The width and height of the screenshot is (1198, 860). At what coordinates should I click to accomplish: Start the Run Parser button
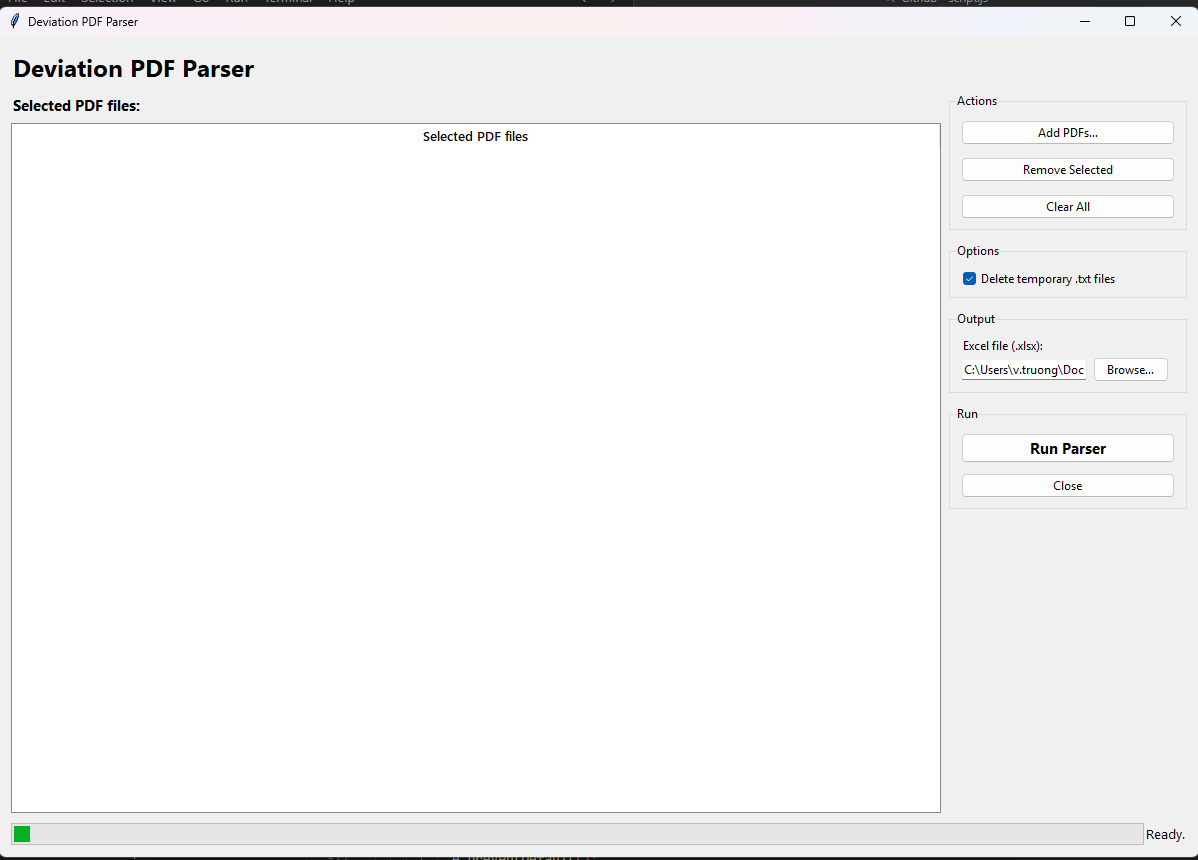coord(1067,448)
